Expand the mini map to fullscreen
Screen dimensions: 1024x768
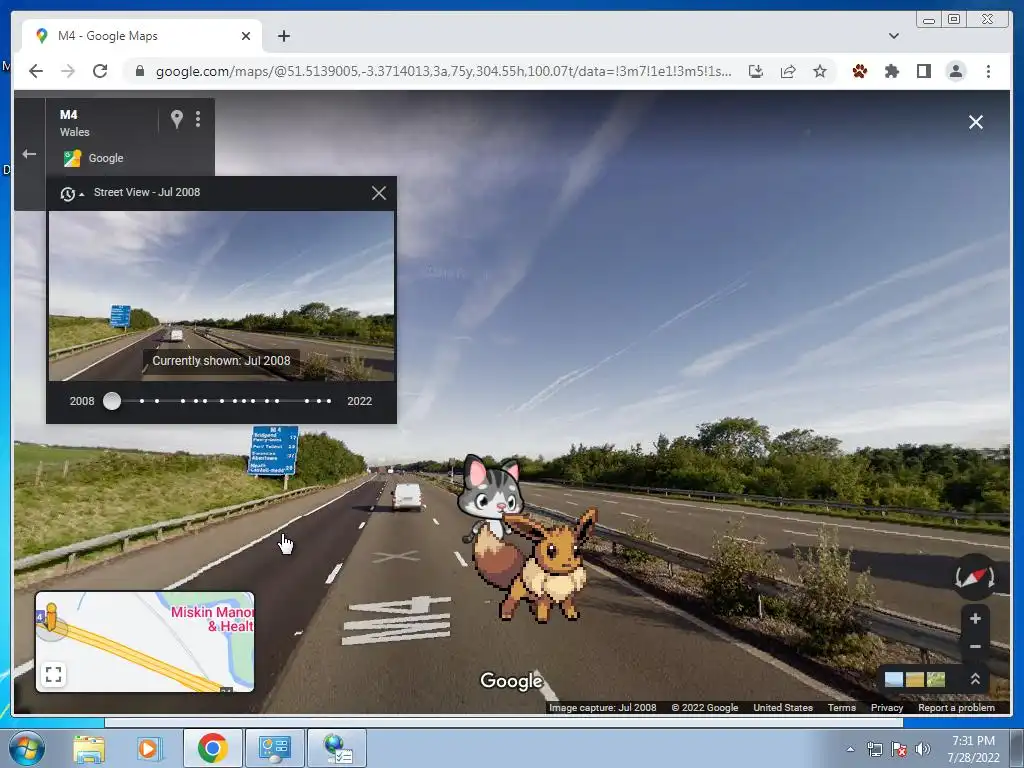pyautogui.click(x=54, y=674)
